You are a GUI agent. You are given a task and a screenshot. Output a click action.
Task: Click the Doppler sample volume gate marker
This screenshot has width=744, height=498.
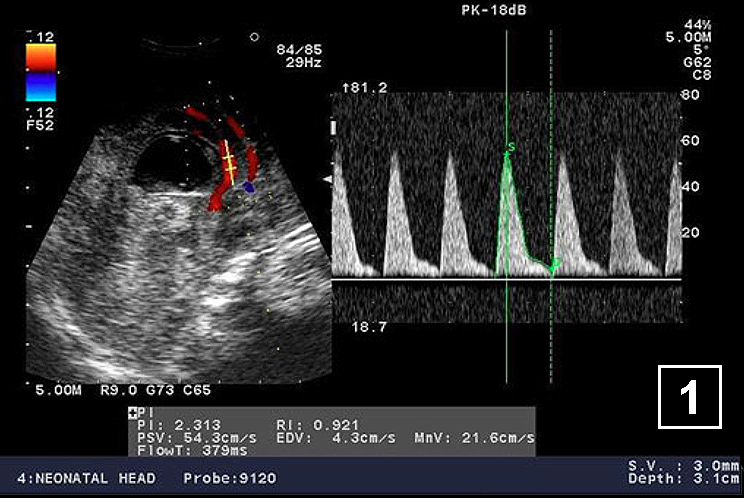[229, 161]
